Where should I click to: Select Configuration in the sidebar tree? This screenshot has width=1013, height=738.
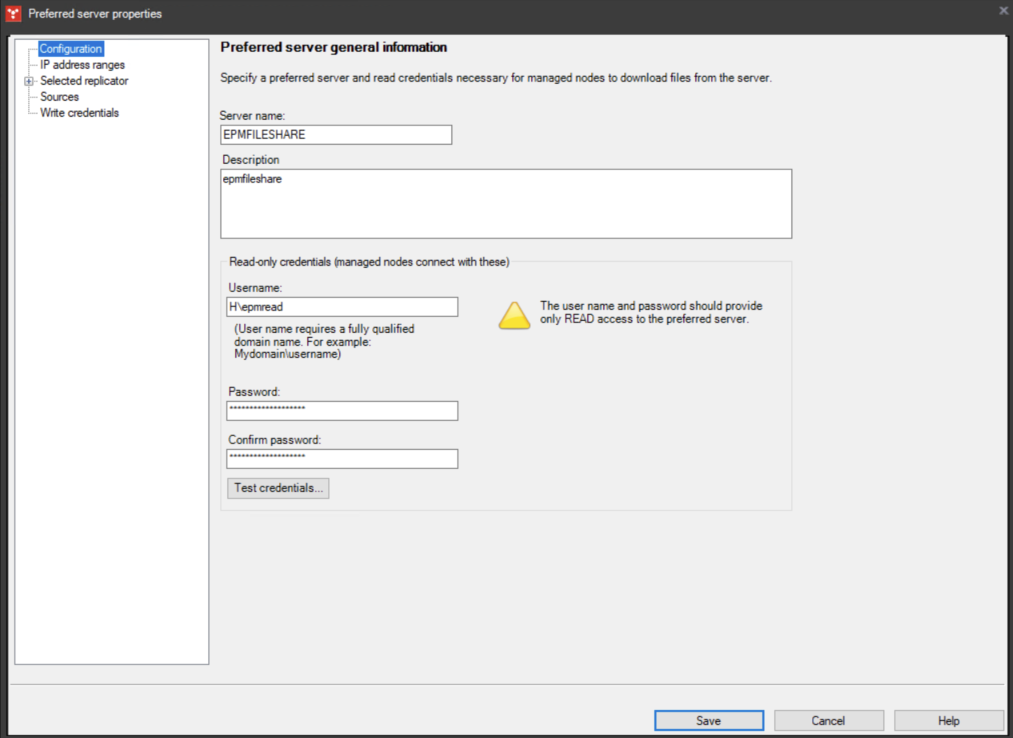coord(71,48)
